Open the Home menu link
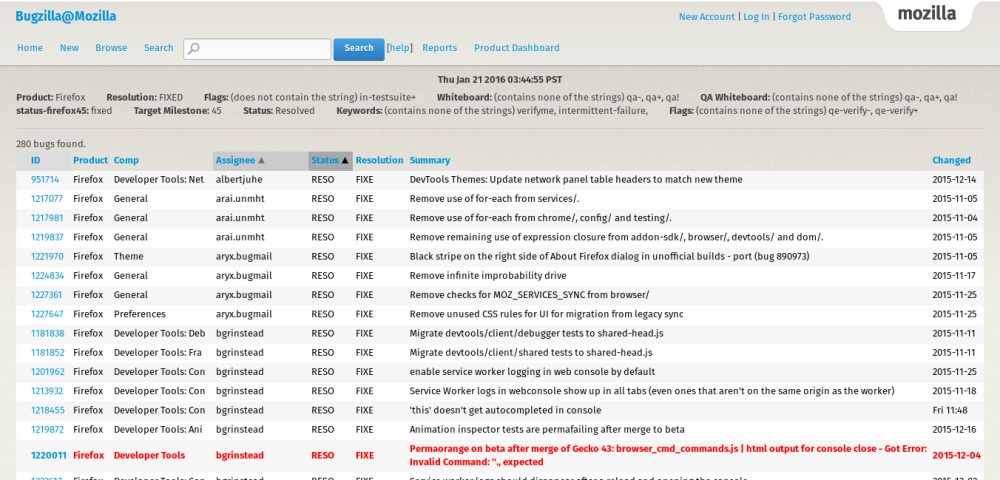 coord(30,48)
